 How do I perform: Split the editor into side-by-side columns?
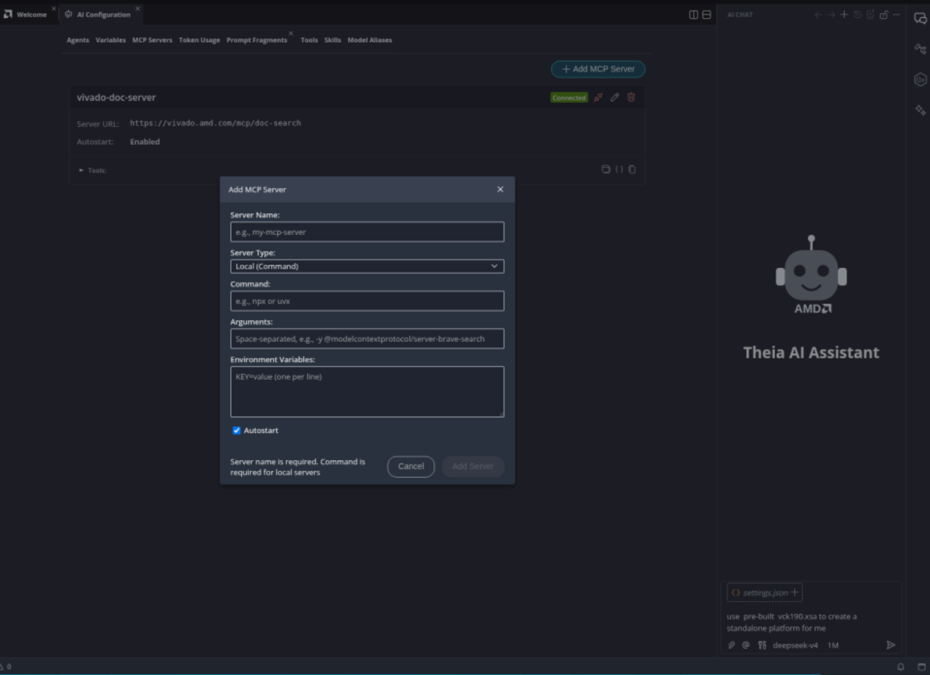tap(693, 15)
